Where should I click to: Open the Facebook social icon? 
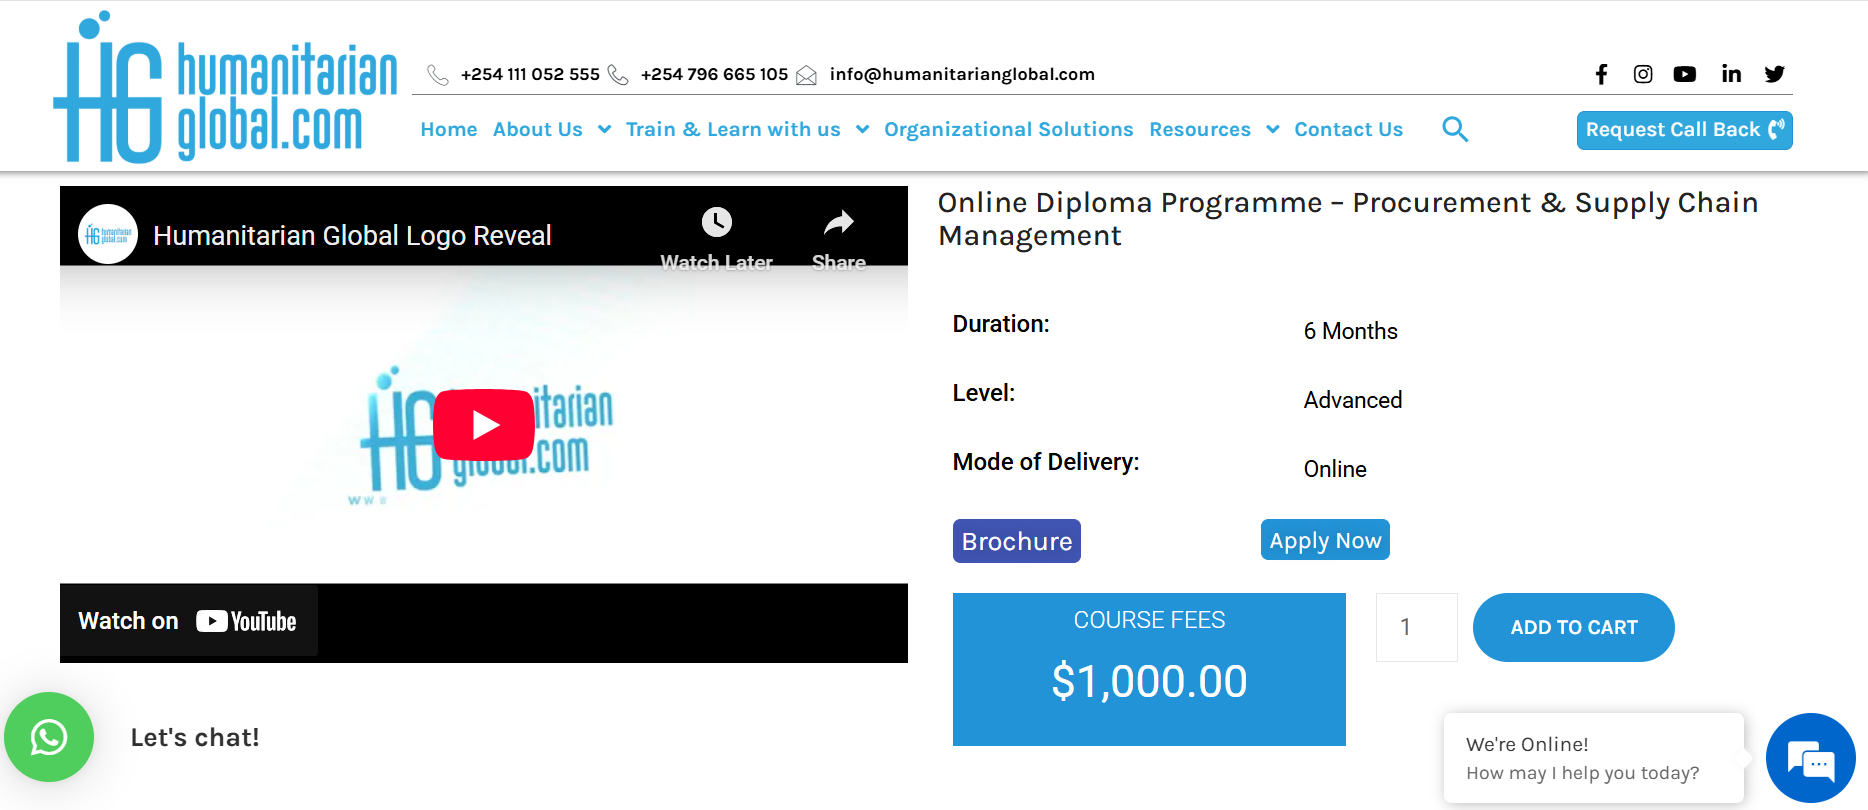click(1601, 74)
